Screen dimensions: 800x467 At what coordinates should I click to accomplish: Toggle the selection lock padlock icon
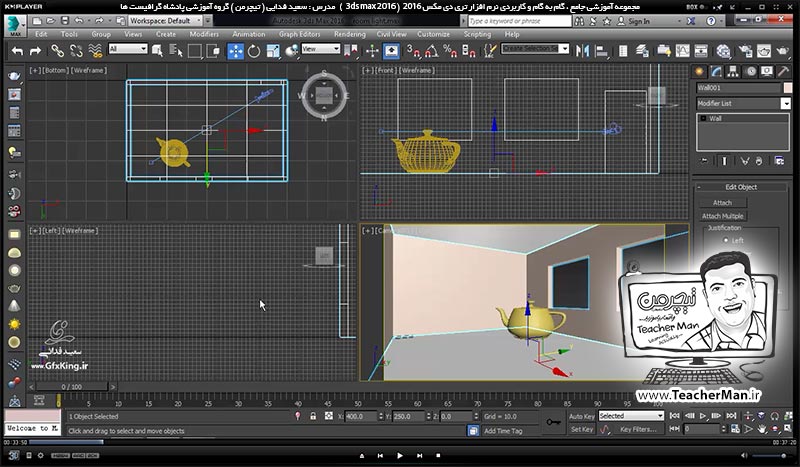(x=313, y=416)
